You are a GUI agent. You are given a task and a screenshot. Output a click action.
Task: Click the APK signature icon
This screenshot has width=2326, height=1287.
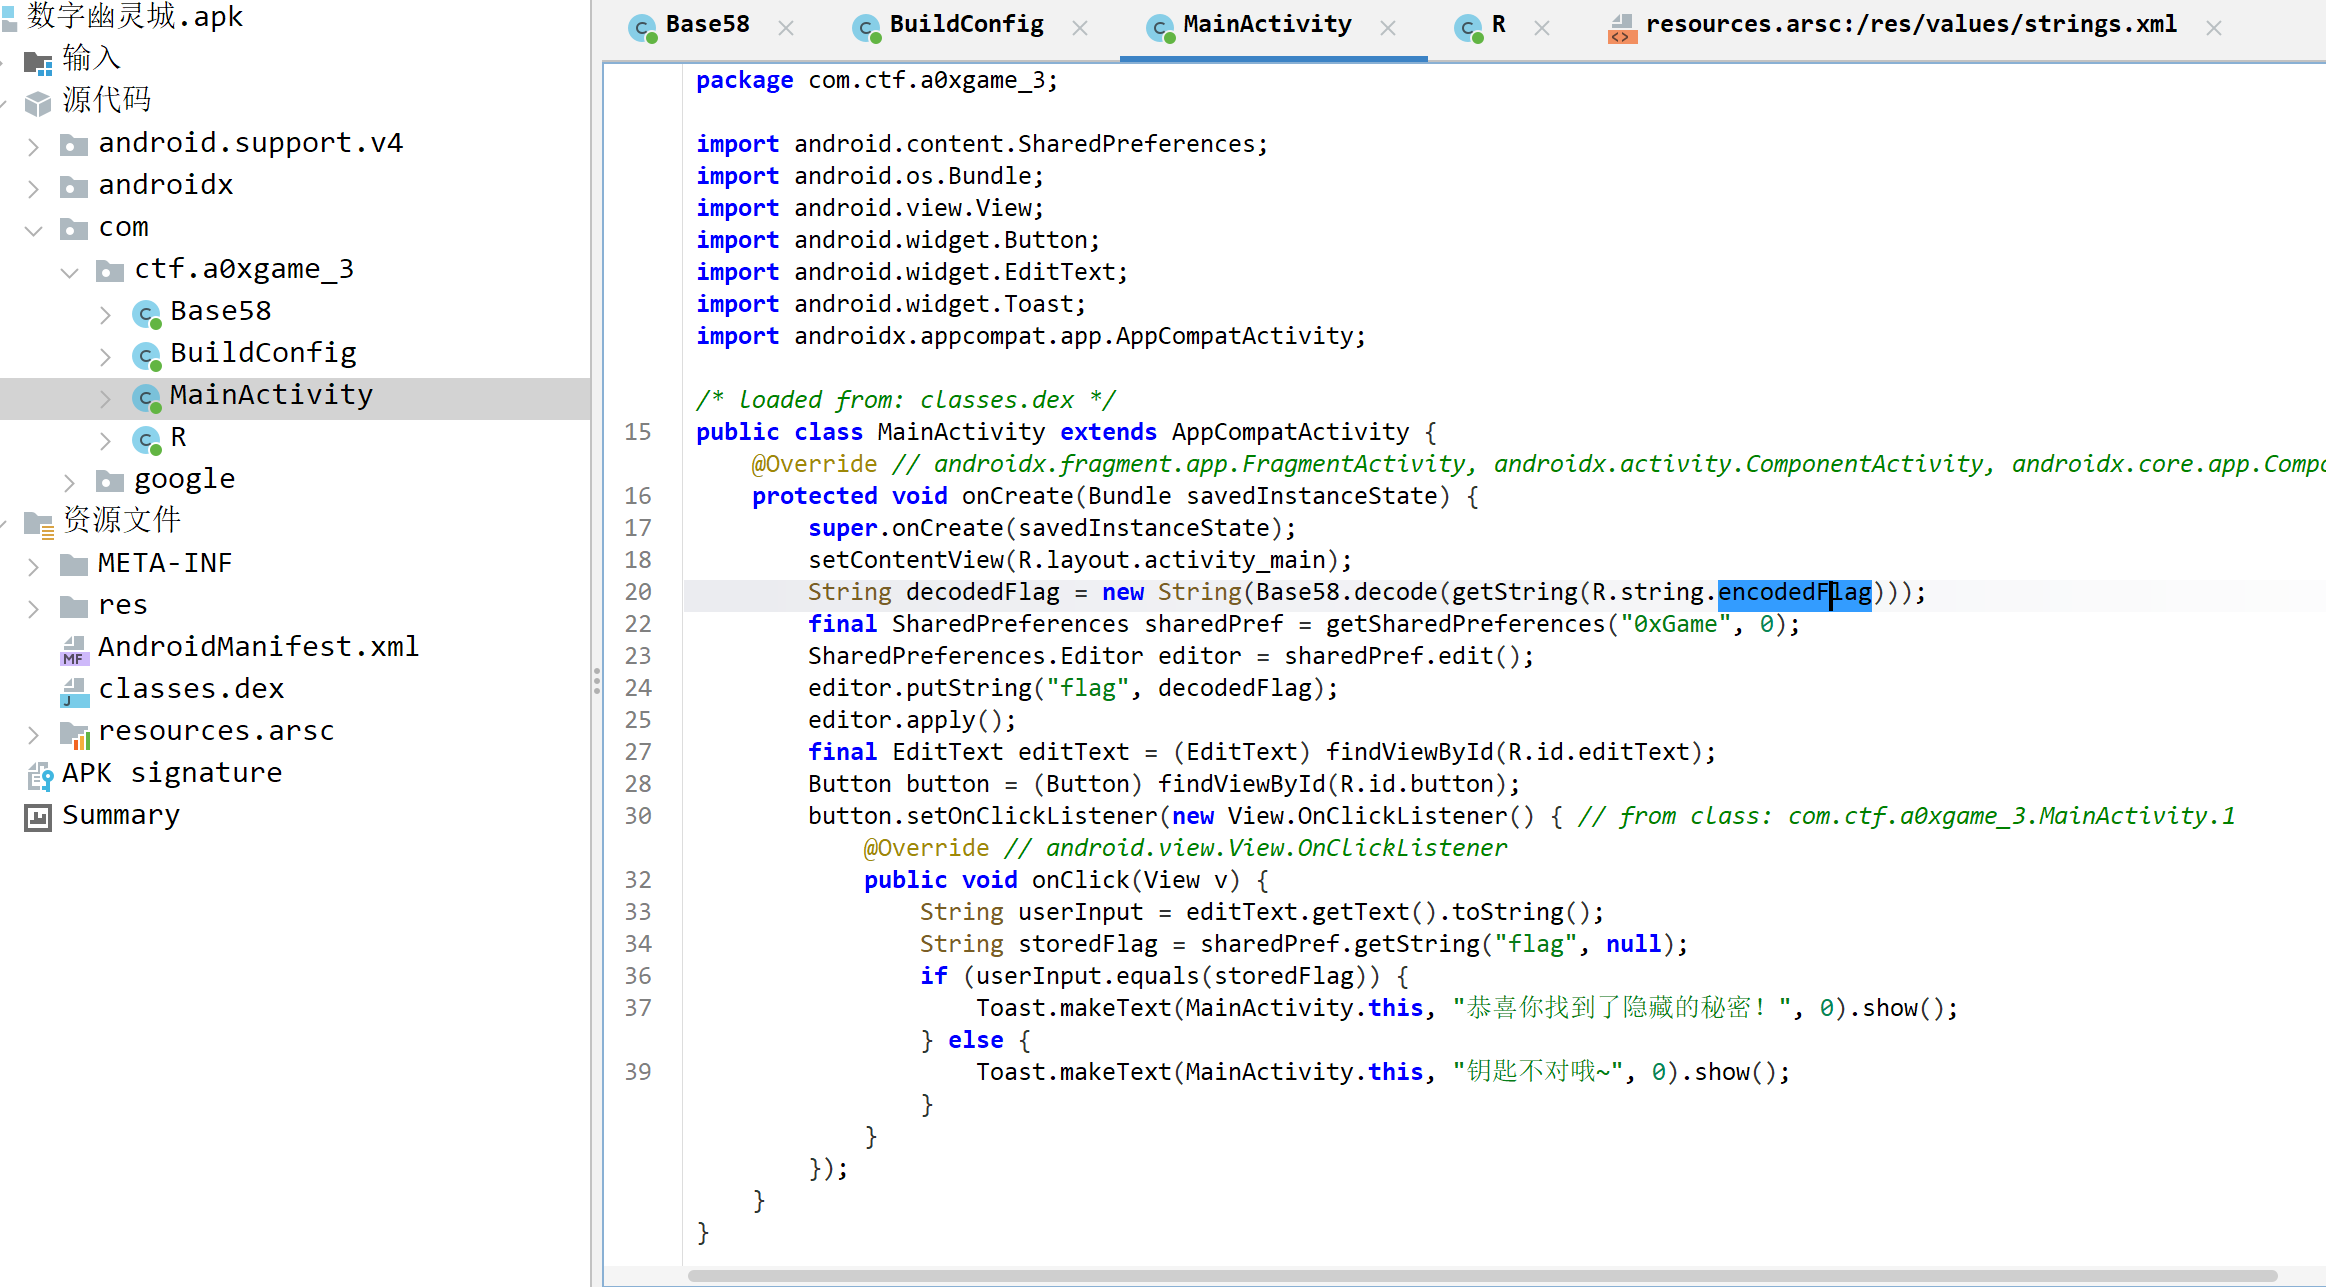tap(39, 776)
